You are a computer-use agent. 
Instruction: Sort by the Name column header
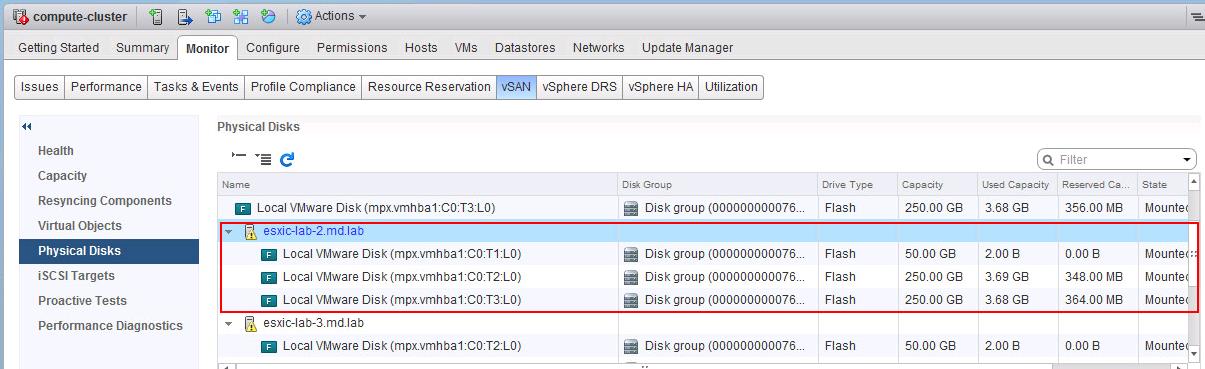point(417,184)
